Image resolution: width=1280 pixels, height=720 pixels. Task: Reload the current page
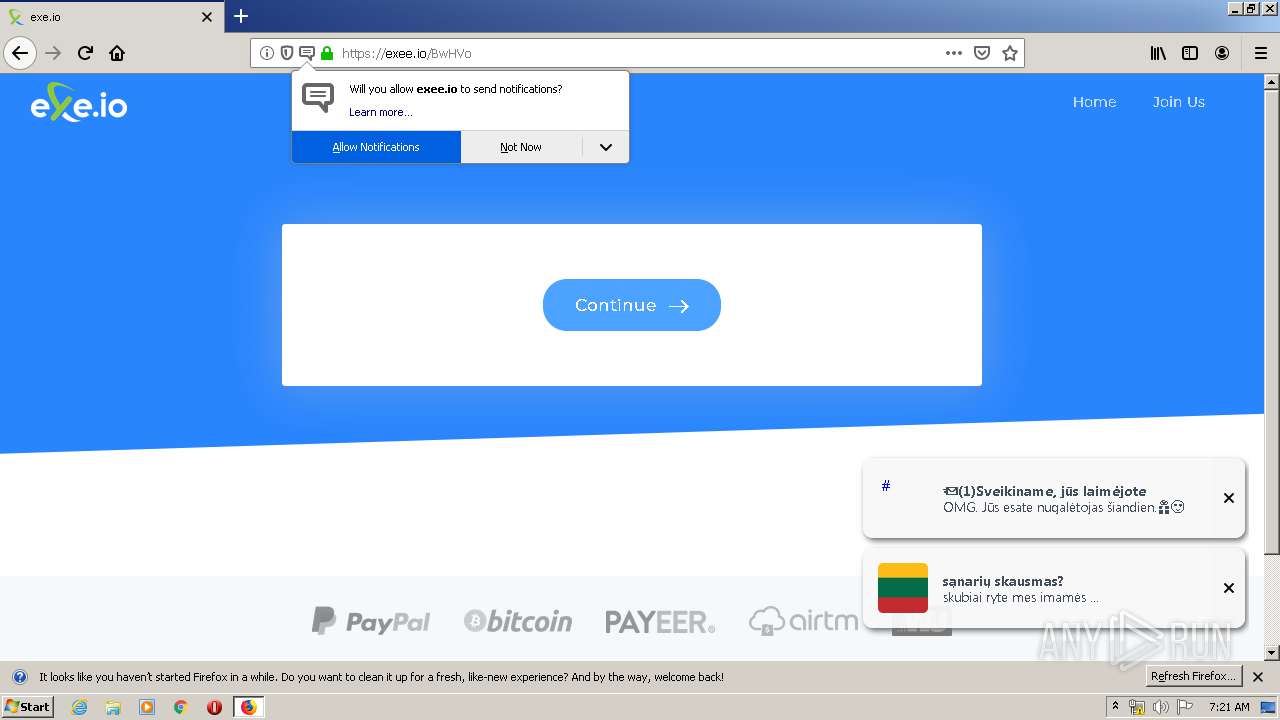pos(86,53)
